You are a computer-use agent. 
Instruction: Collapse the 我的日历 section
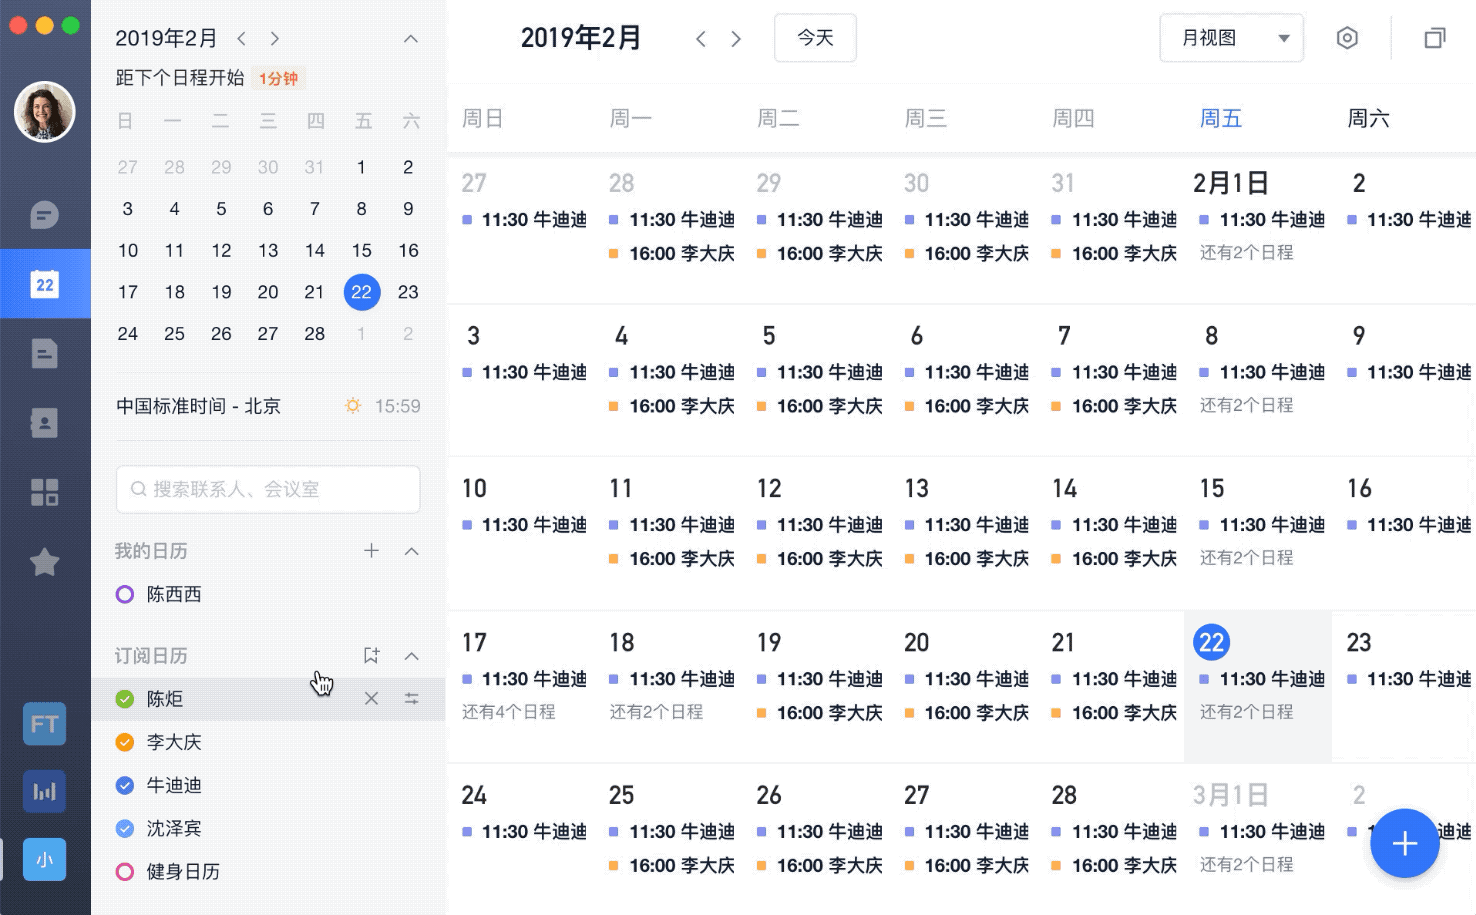410,551
